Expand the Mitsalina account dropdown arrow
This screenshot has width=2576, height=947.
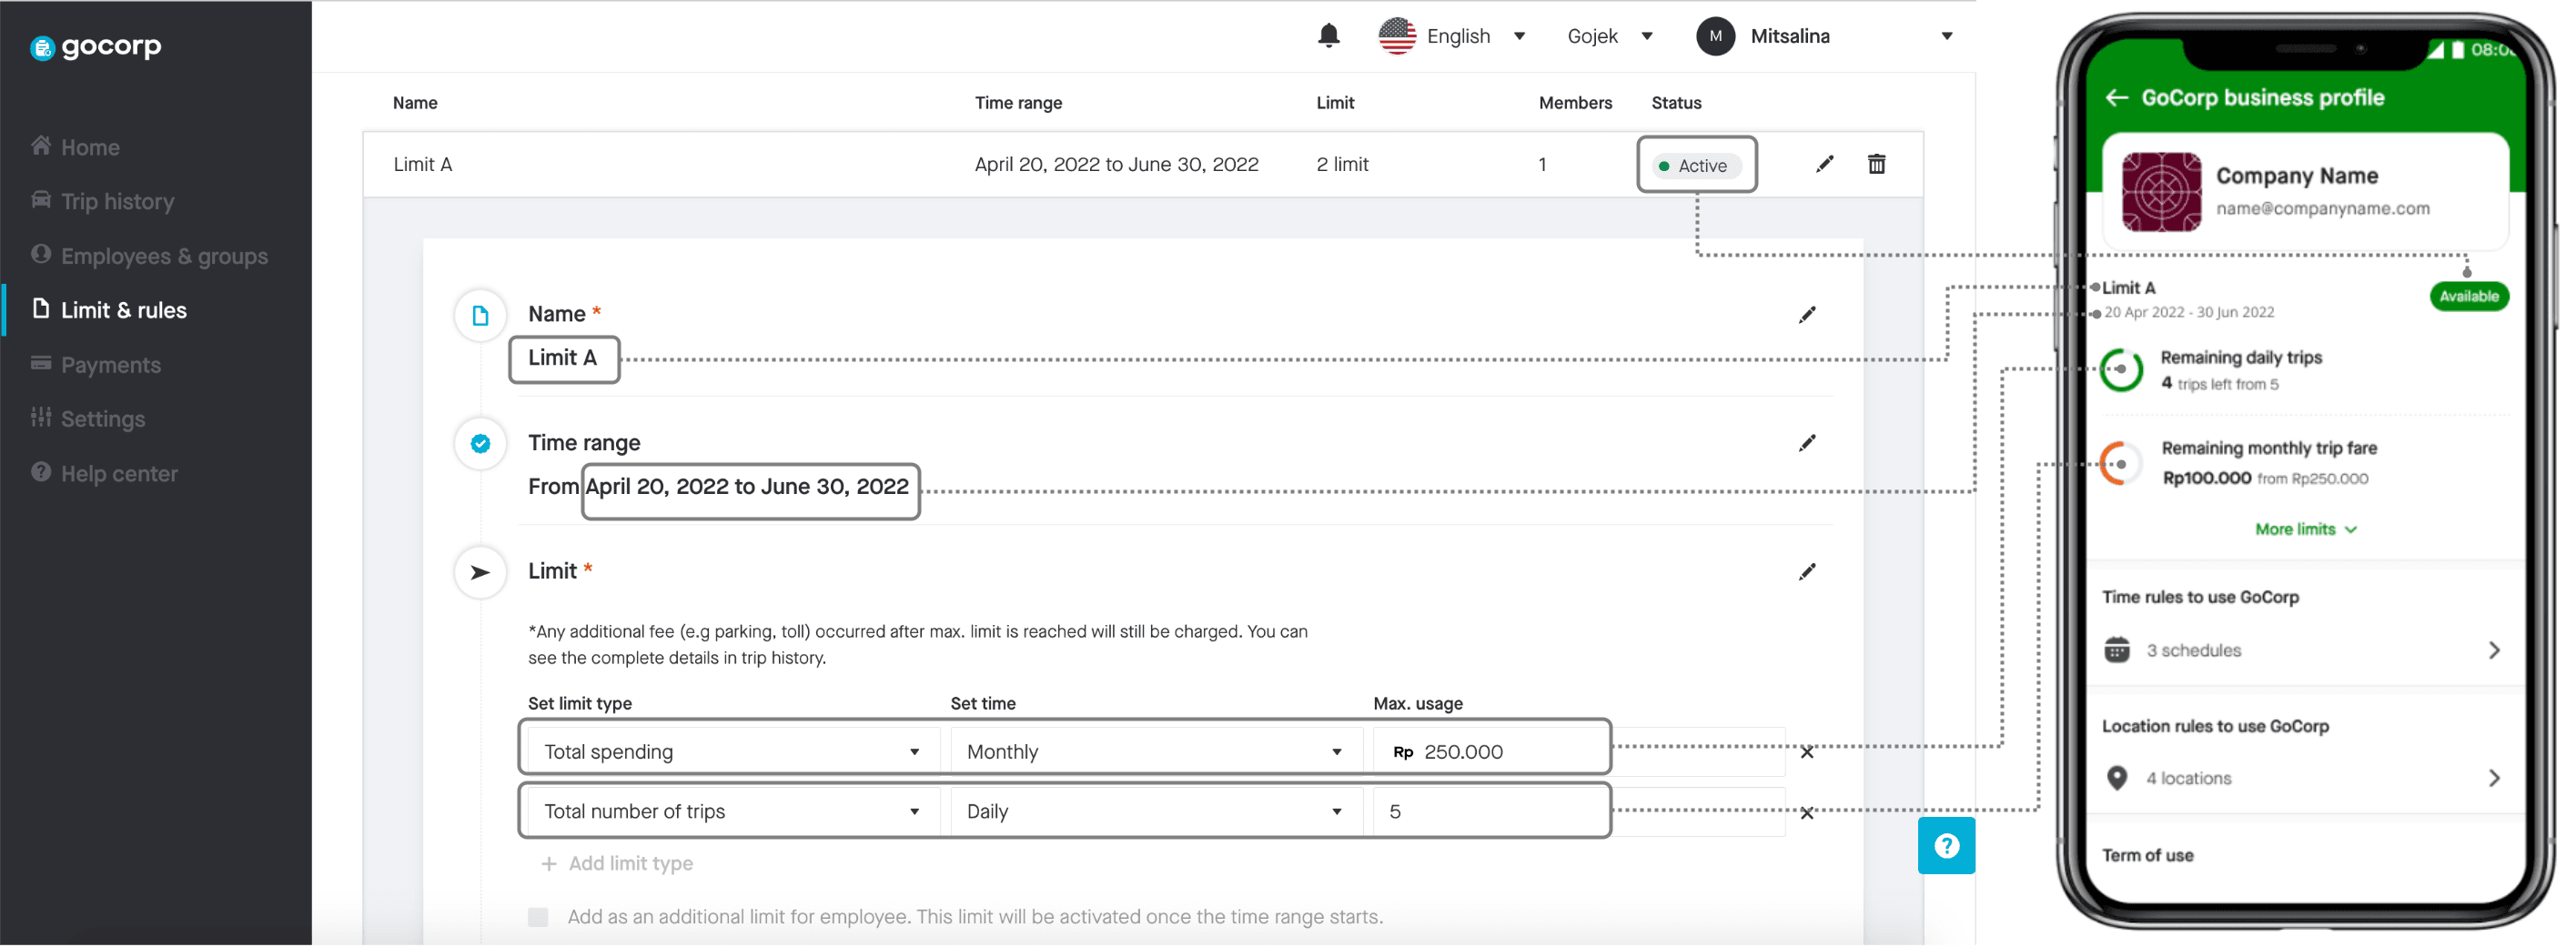(x=1946, y=36)
